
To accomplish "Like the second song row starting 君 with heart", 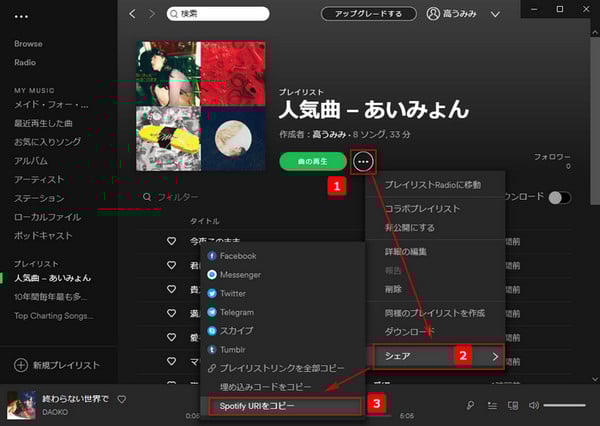I will coord(171,265).
